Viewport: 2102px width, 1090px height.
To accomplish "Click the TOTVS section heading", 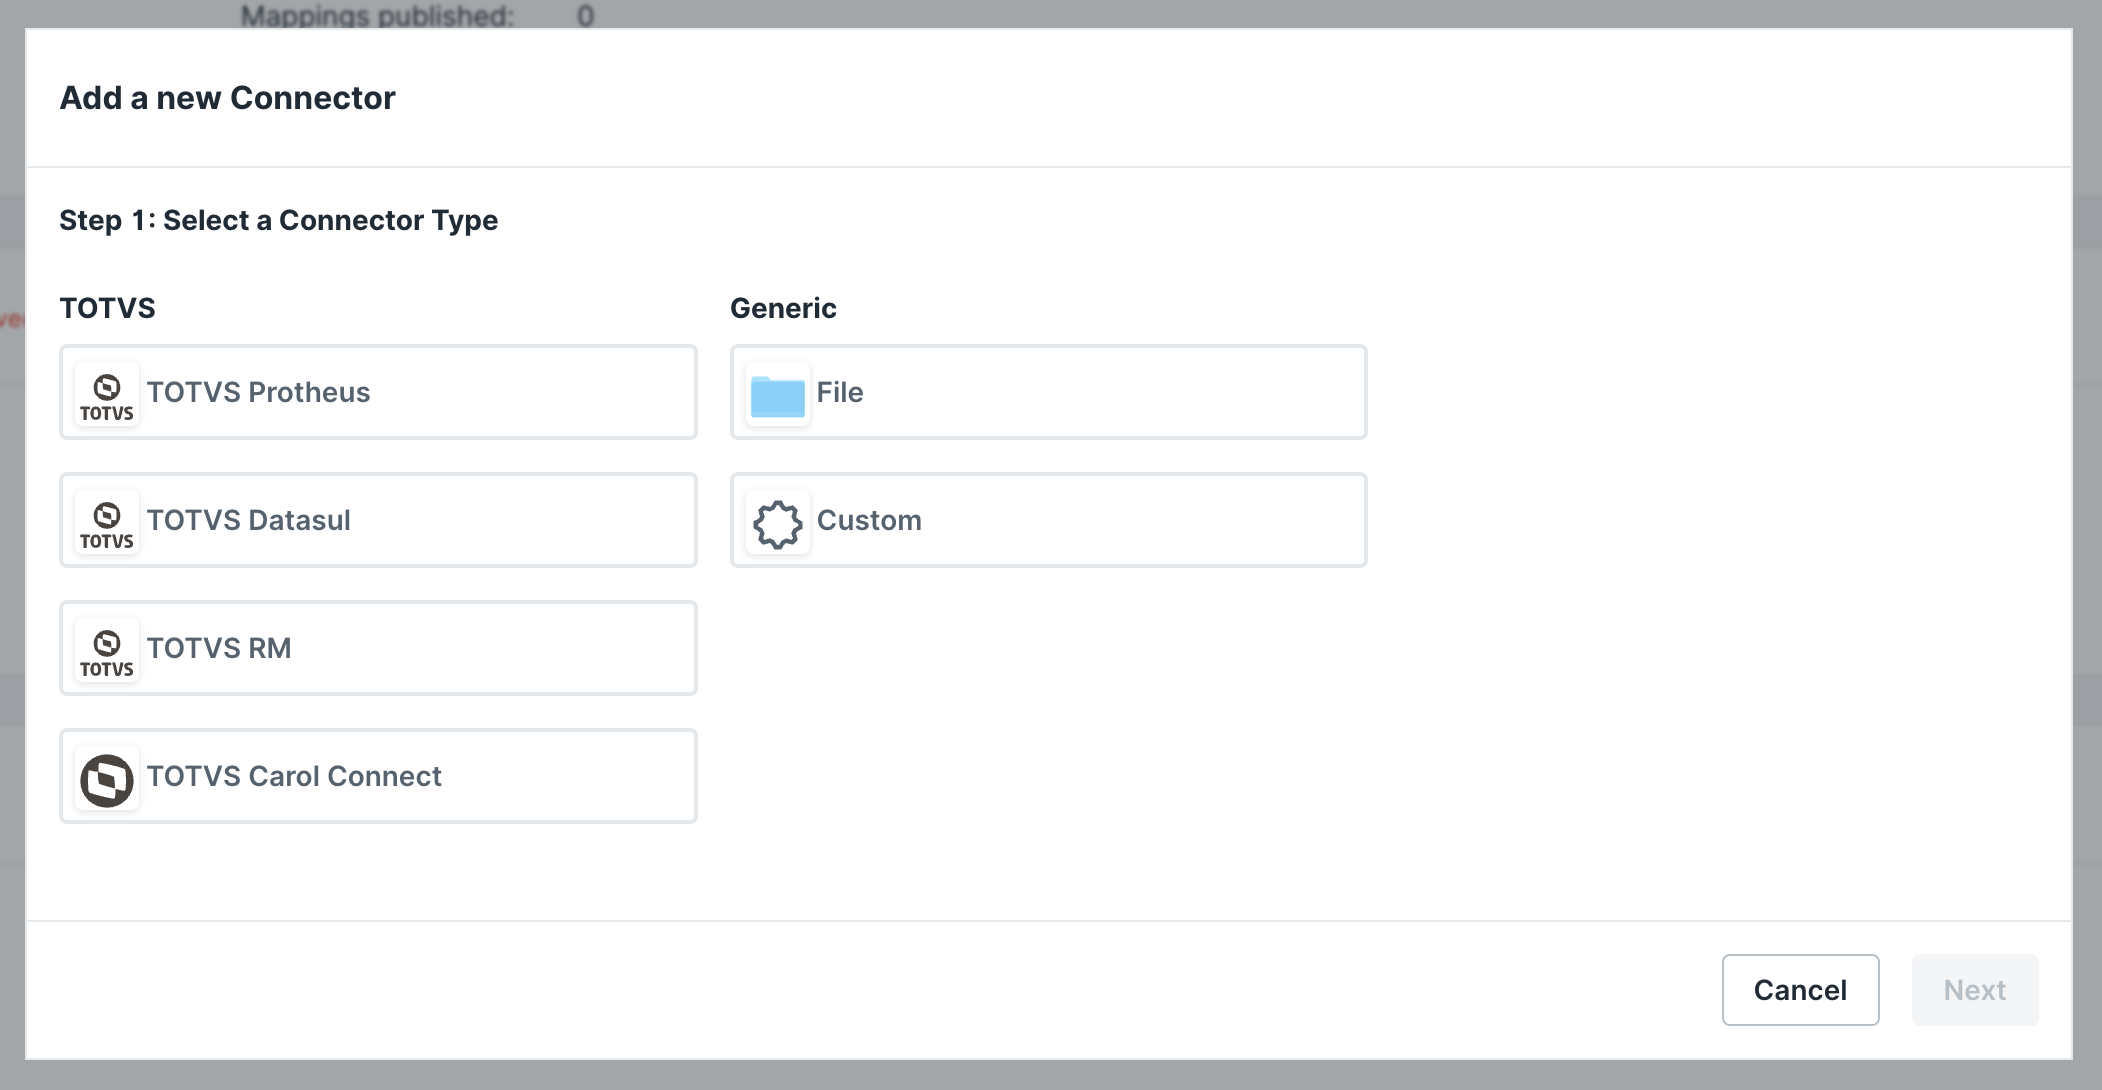I will tap(108, 308).
